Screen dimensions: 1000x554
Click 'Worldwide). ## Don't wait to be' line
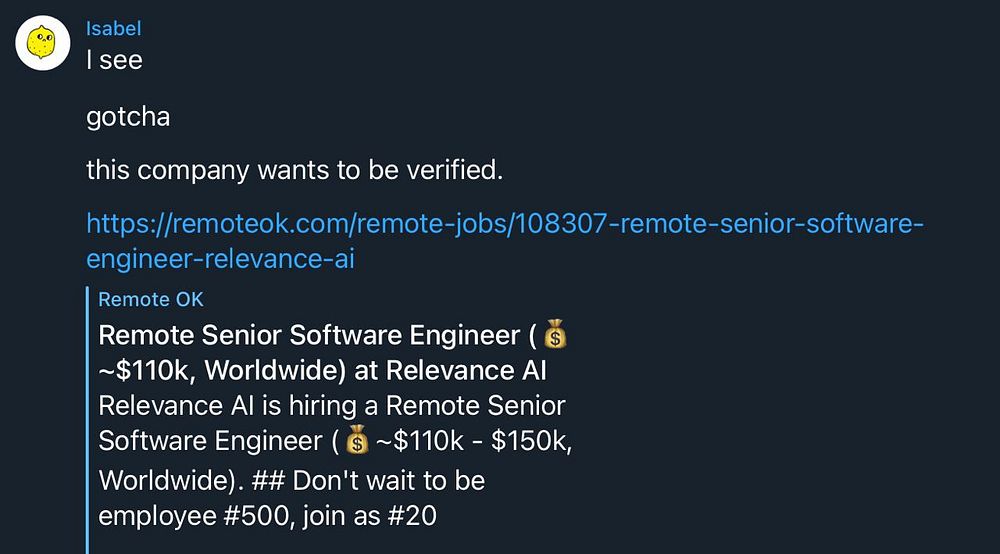click(291, 480)
